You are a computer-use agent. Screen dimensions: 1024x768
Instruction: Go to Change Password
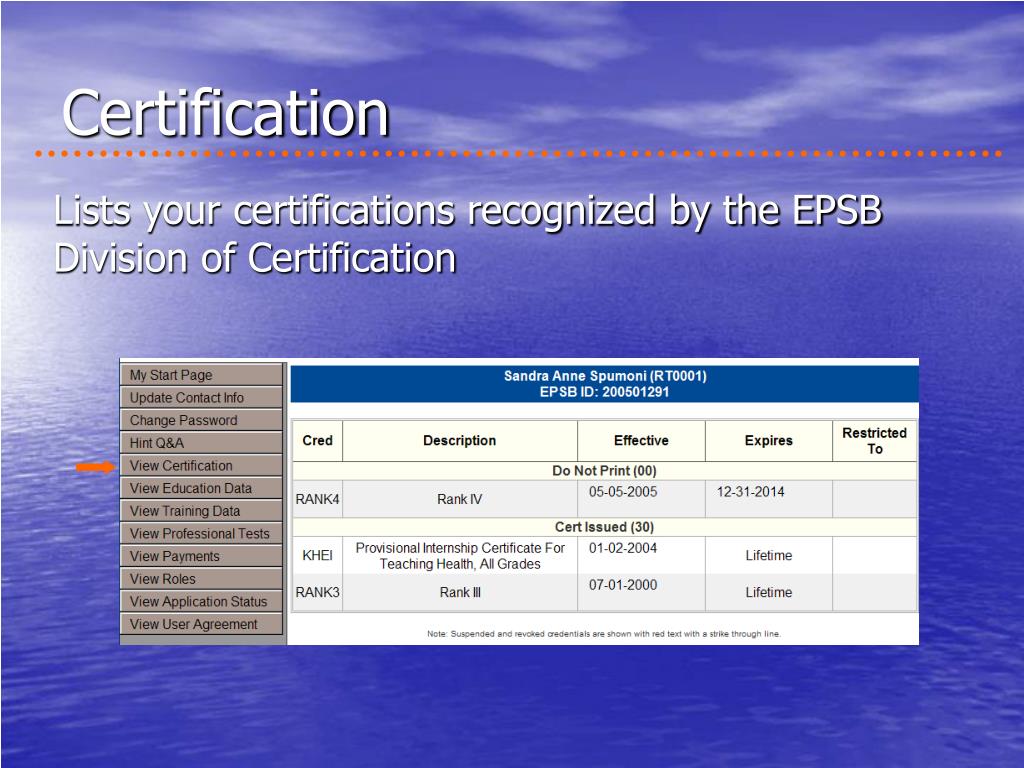(x=201, y=420)
